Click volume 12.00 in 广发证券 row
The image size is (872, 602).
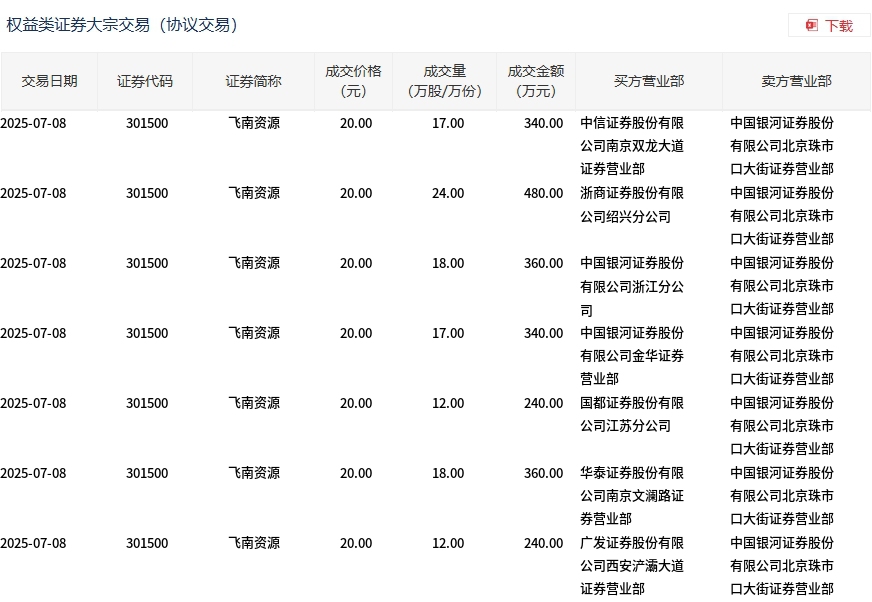coord(448,544)
